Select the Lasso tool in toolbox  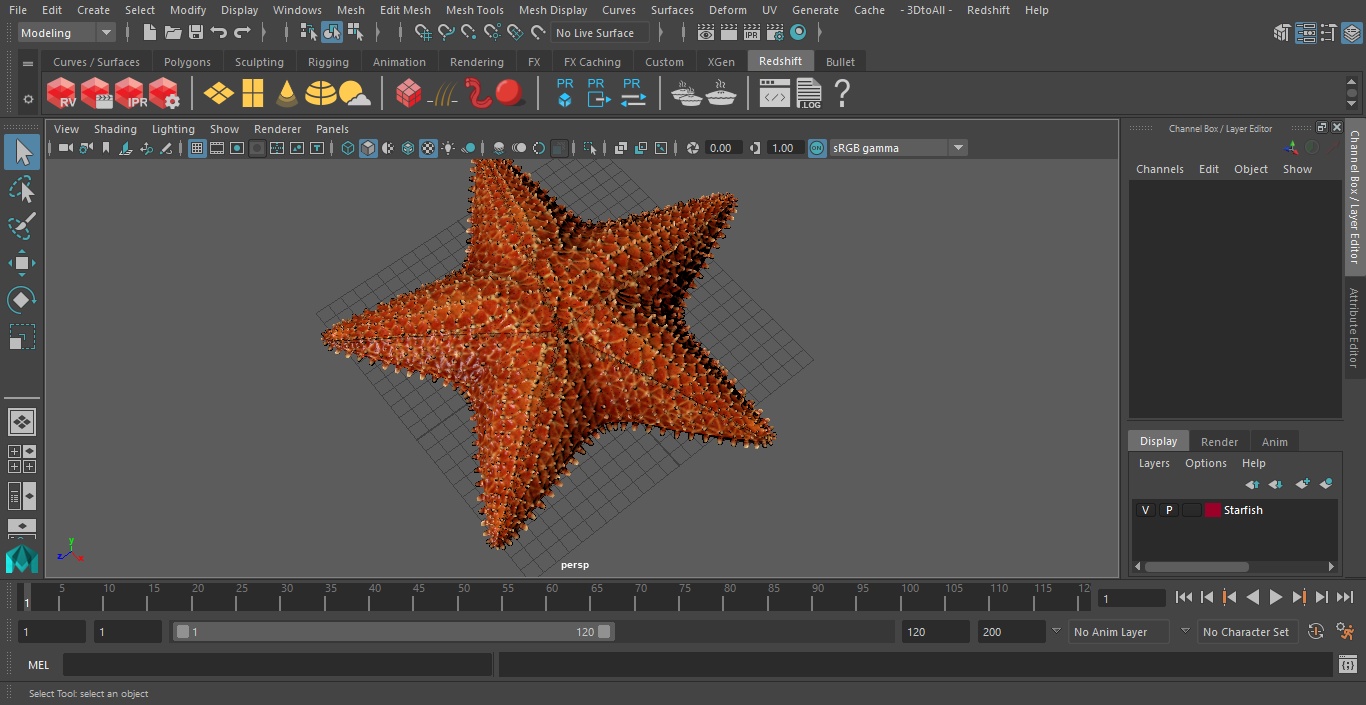click(22, 189)
